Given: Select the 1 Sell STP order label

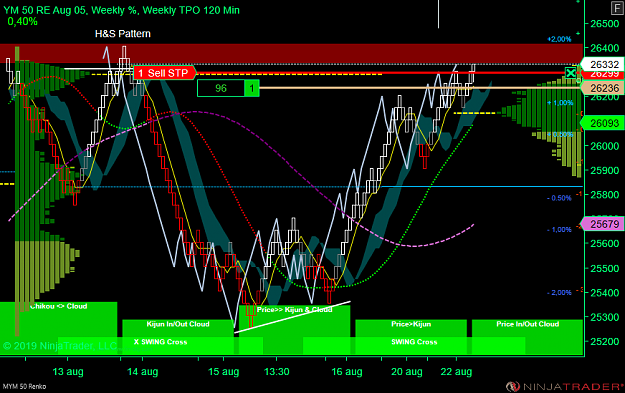Looking at the screenshot, I should [x=165, y=73].
